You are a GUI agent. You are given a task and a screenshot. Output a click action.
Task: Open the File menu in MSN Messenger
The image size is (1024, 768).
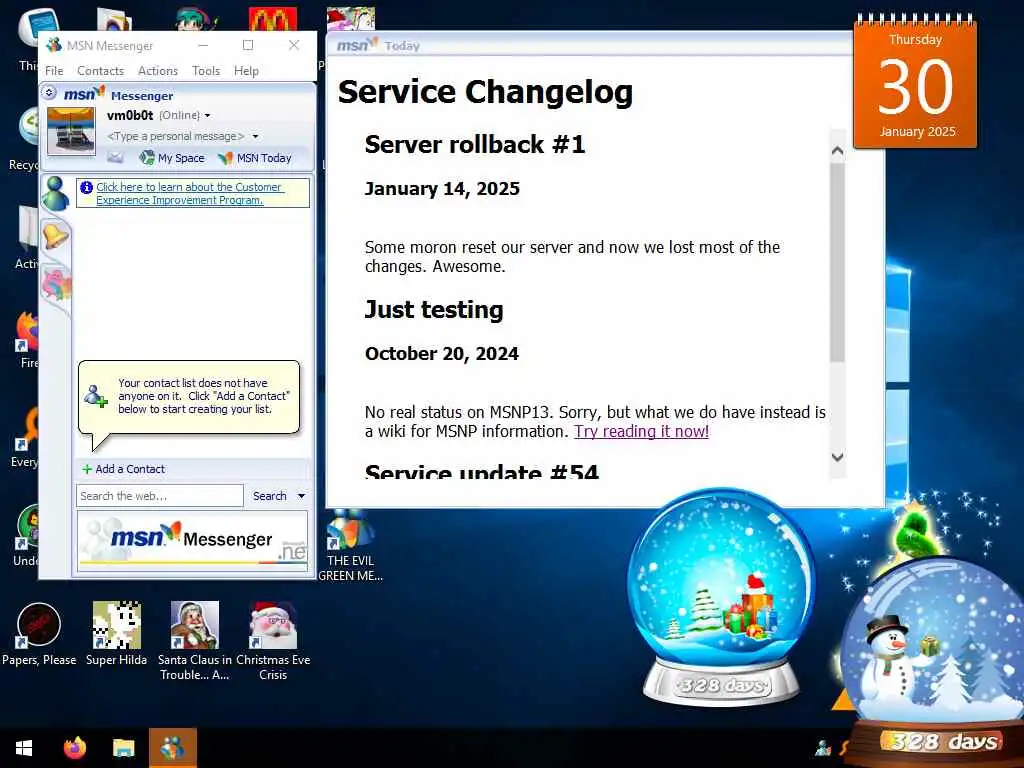tap(54, 71)
